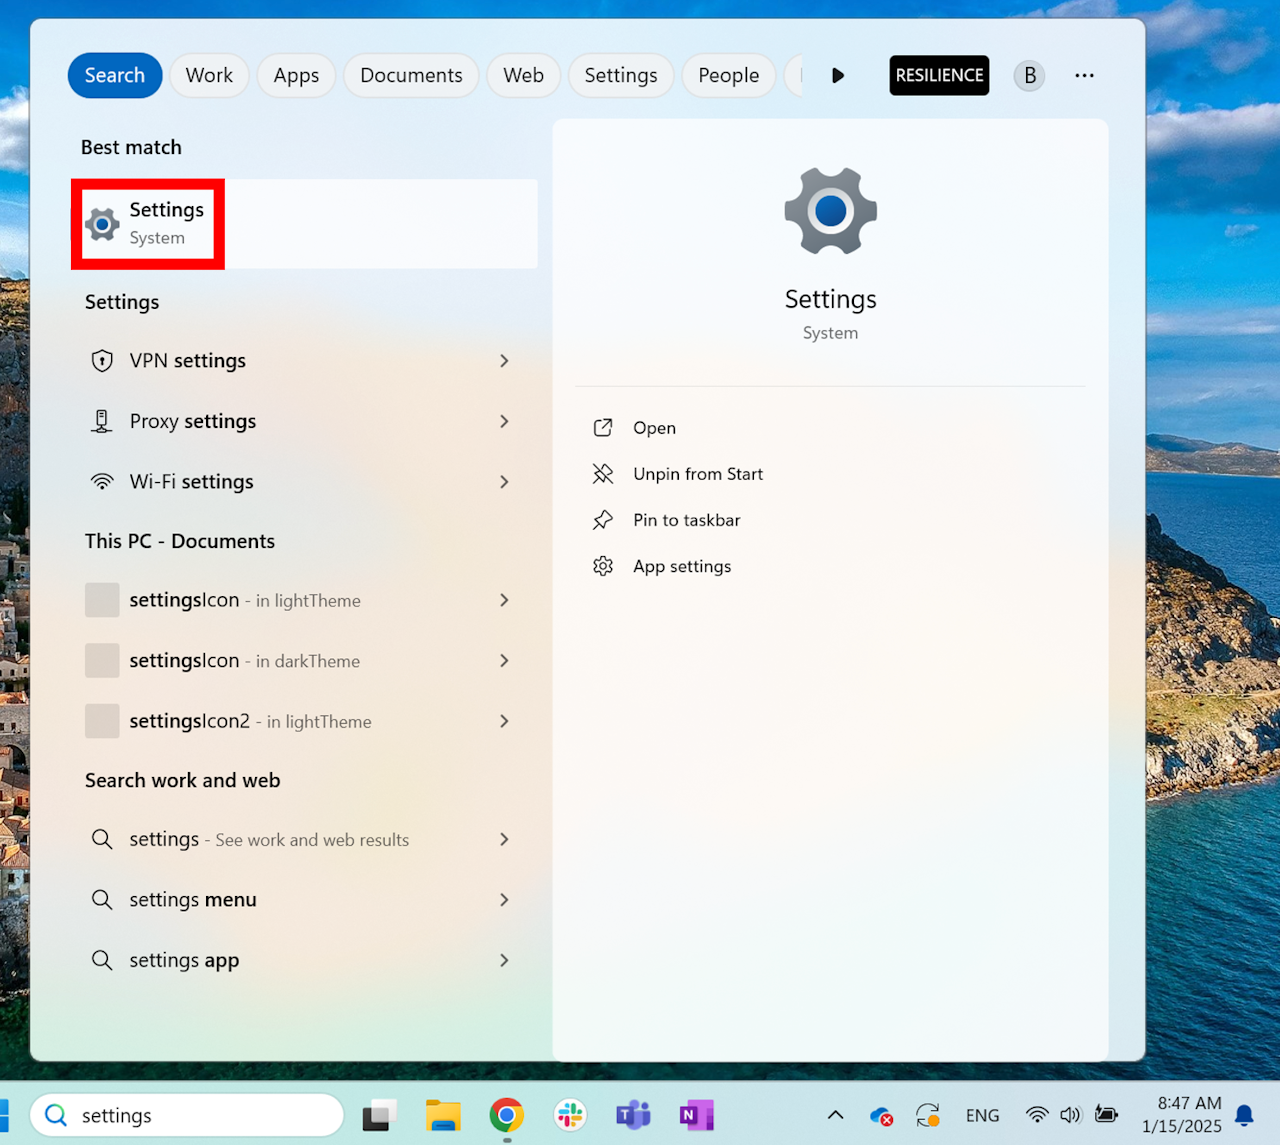This screenshot has width=1280, height=1145.
Task: Switch to the Apps filter tab
Action: 296,75
